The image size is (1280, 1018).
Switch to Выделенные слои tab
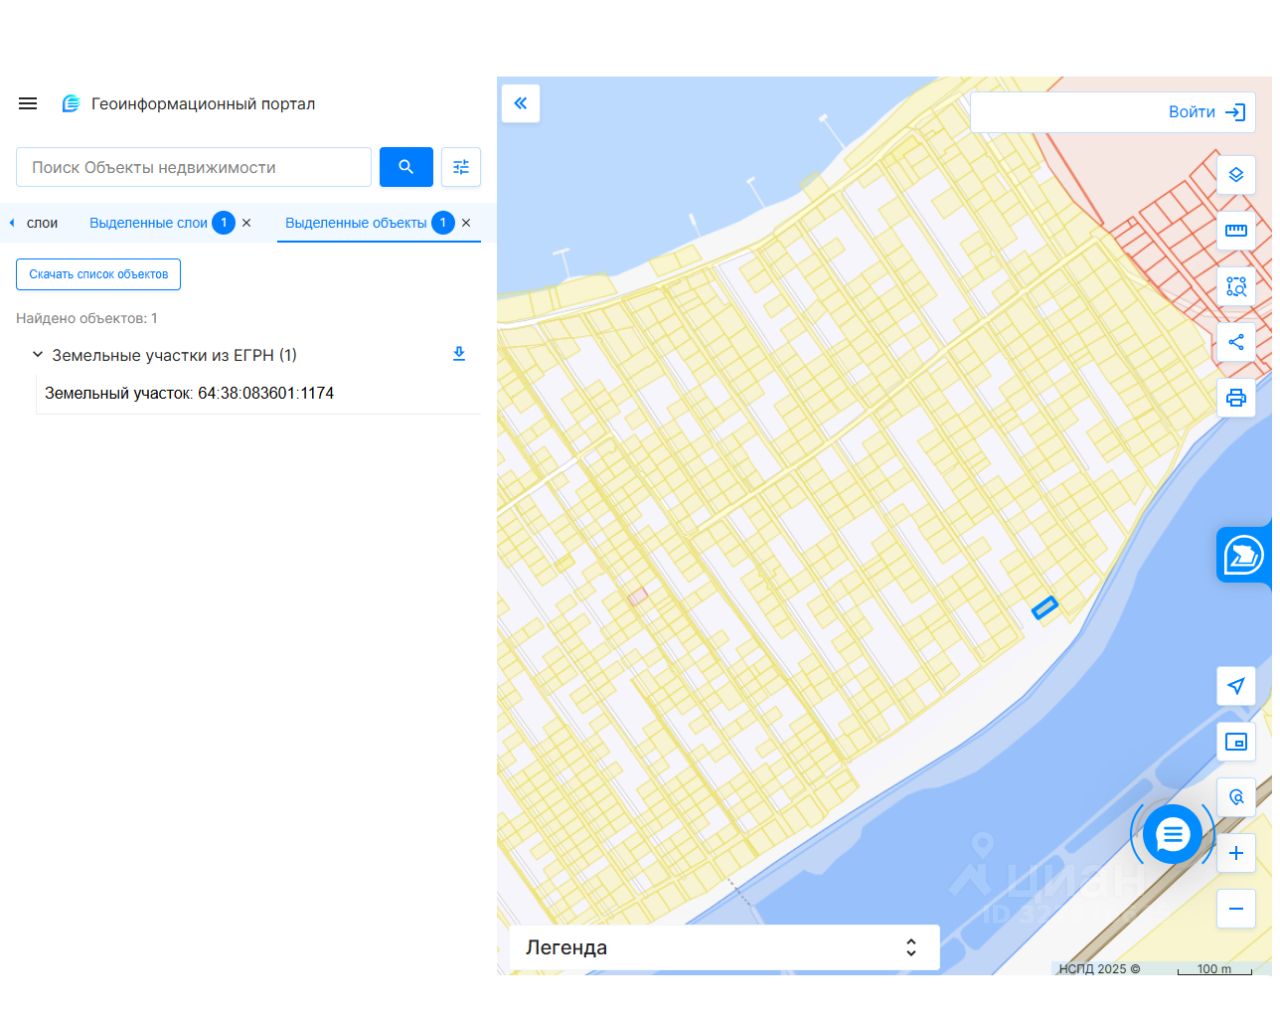148,223
